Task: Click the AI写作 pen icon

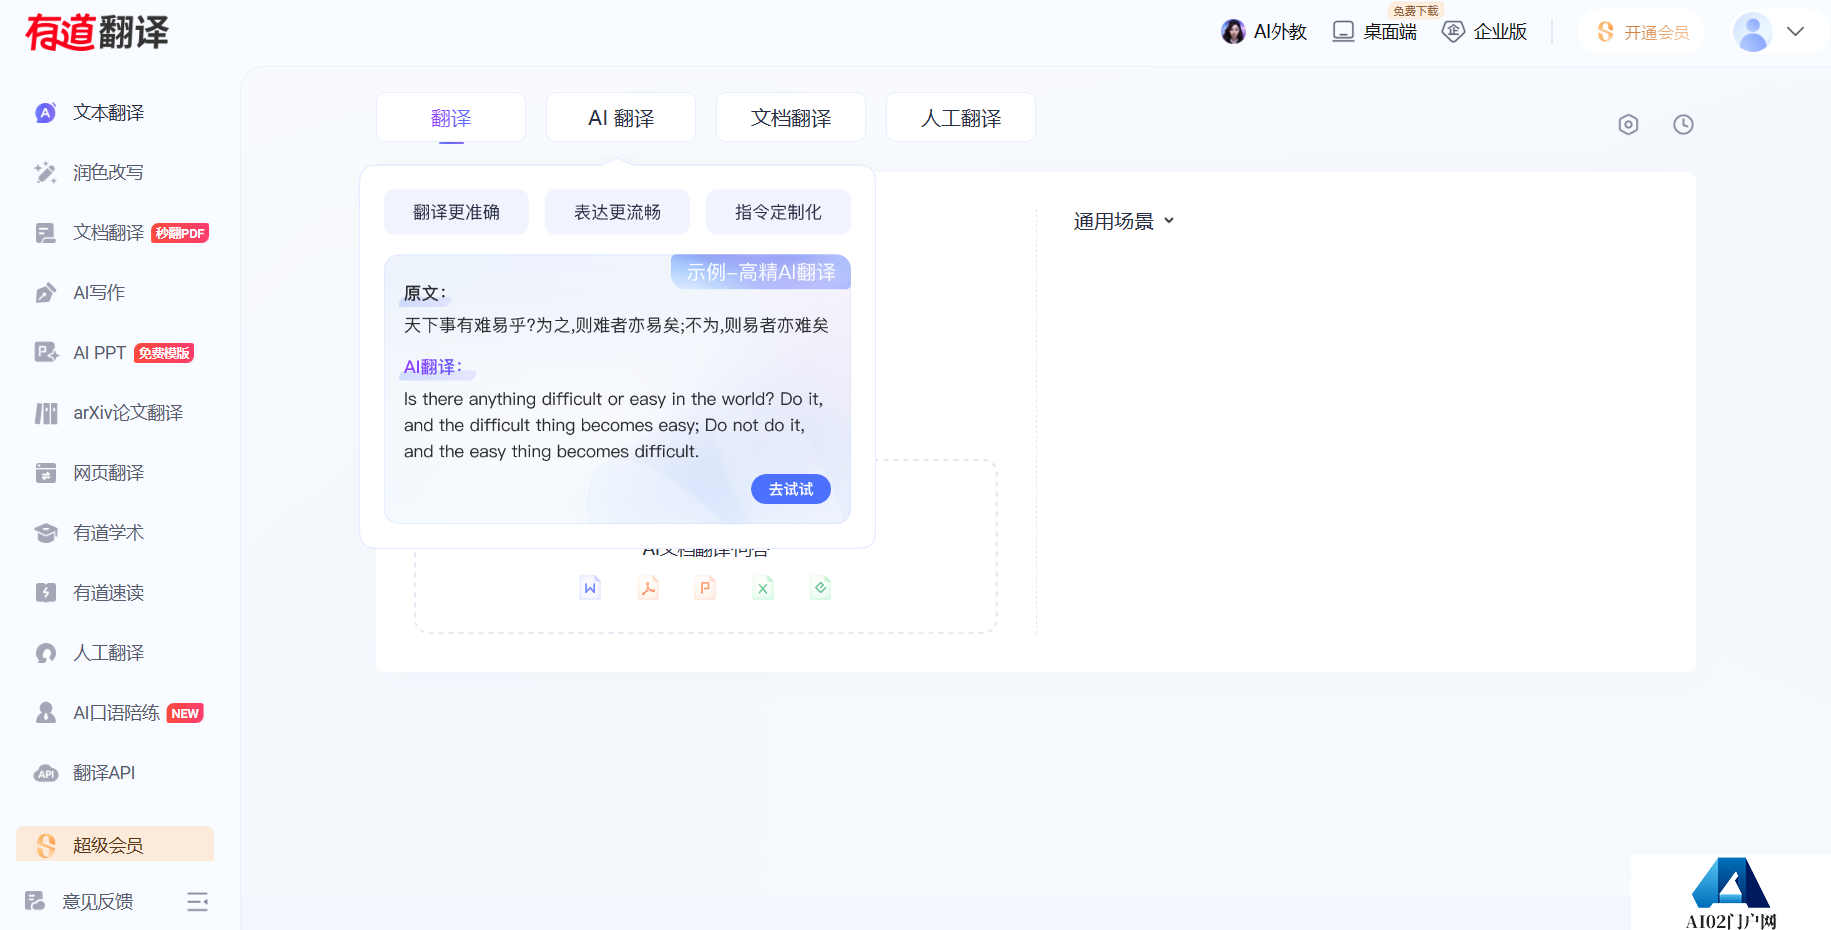Action: (45, 293)
